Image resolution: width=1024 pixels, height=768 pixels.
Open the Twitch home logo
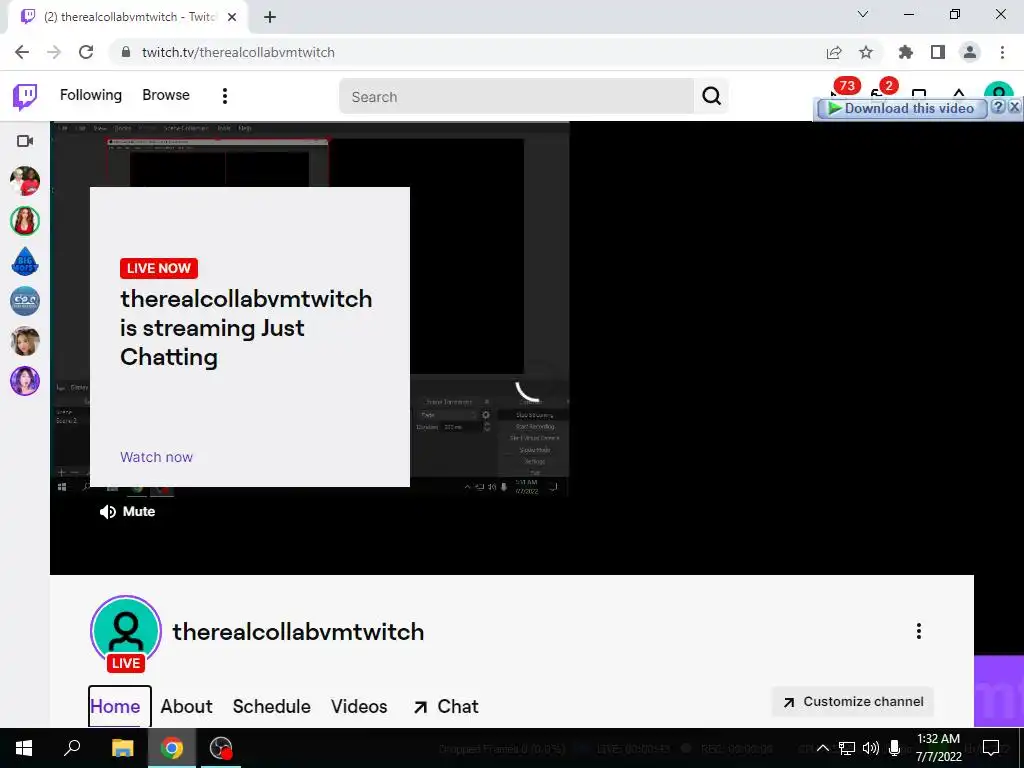[25, 97]
